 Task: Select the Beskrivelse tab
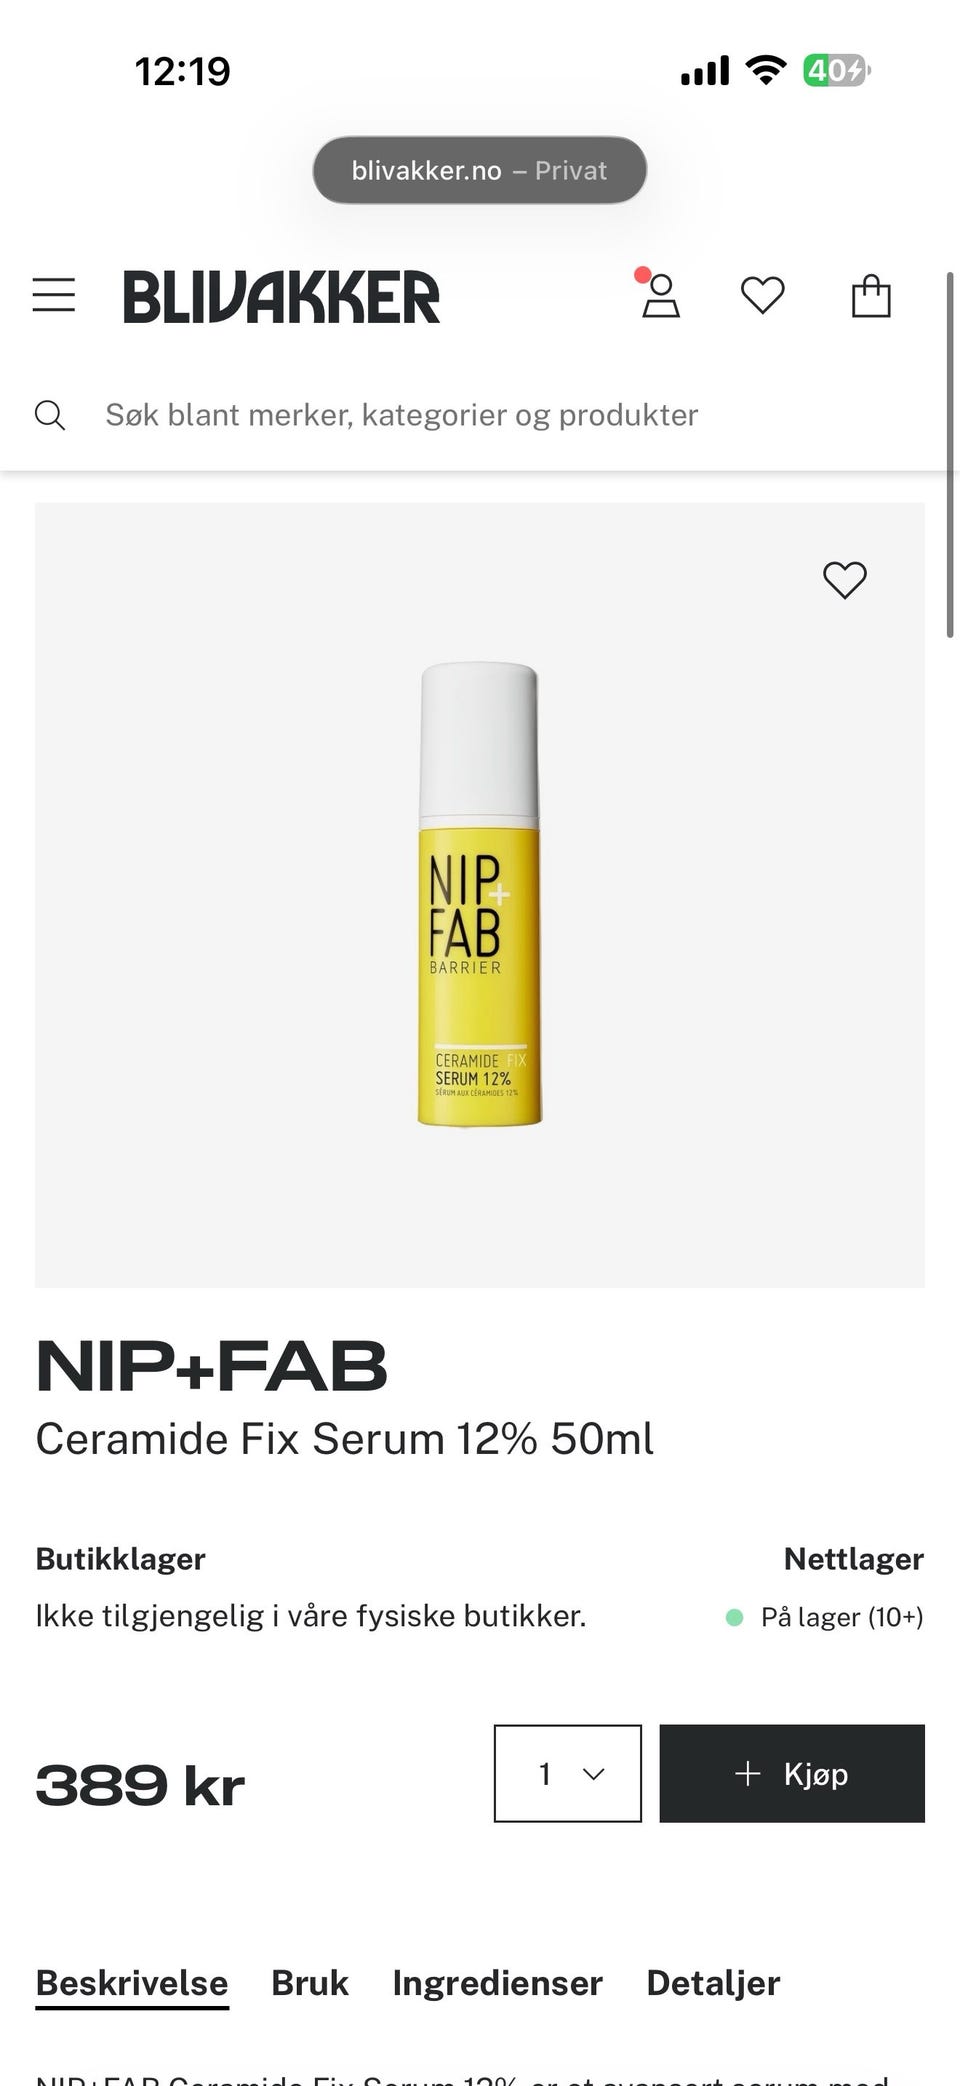point(132,1982)
